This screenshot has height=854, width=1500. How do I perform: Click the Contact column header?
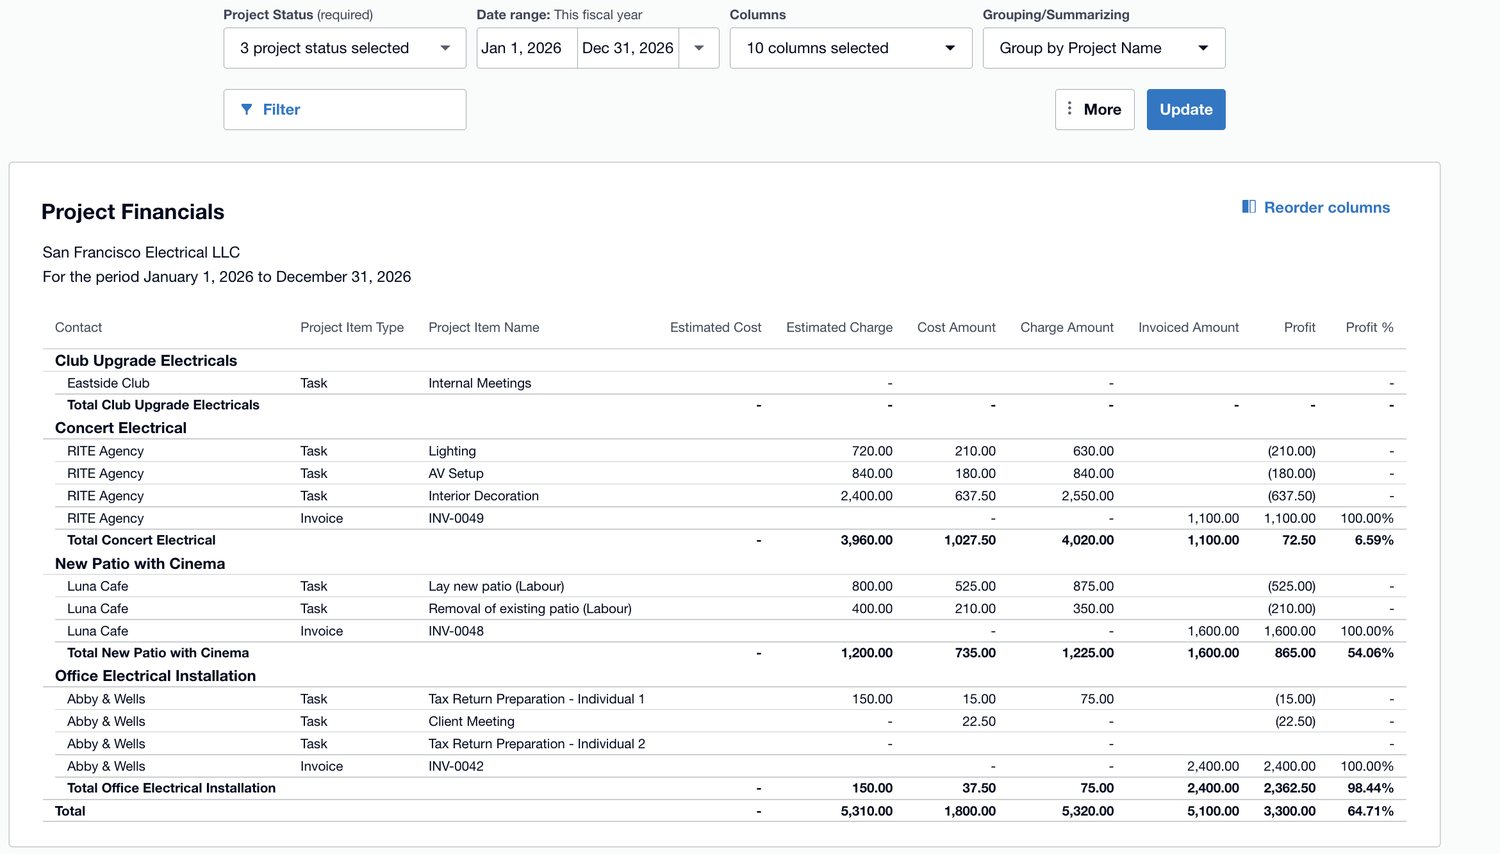79,327
